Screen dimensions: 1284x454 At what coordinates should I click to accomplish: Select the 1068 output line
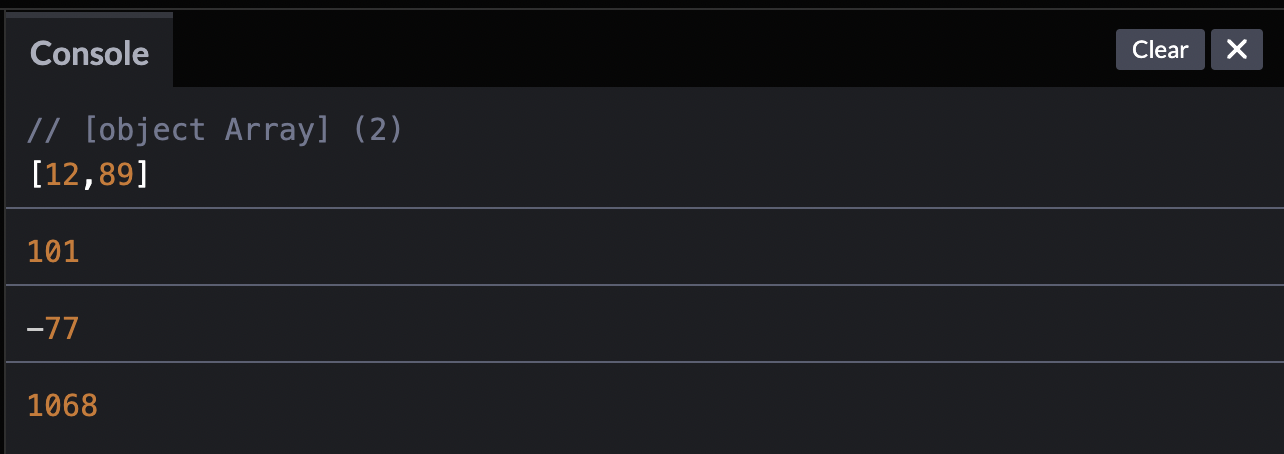tap(645, 405)
